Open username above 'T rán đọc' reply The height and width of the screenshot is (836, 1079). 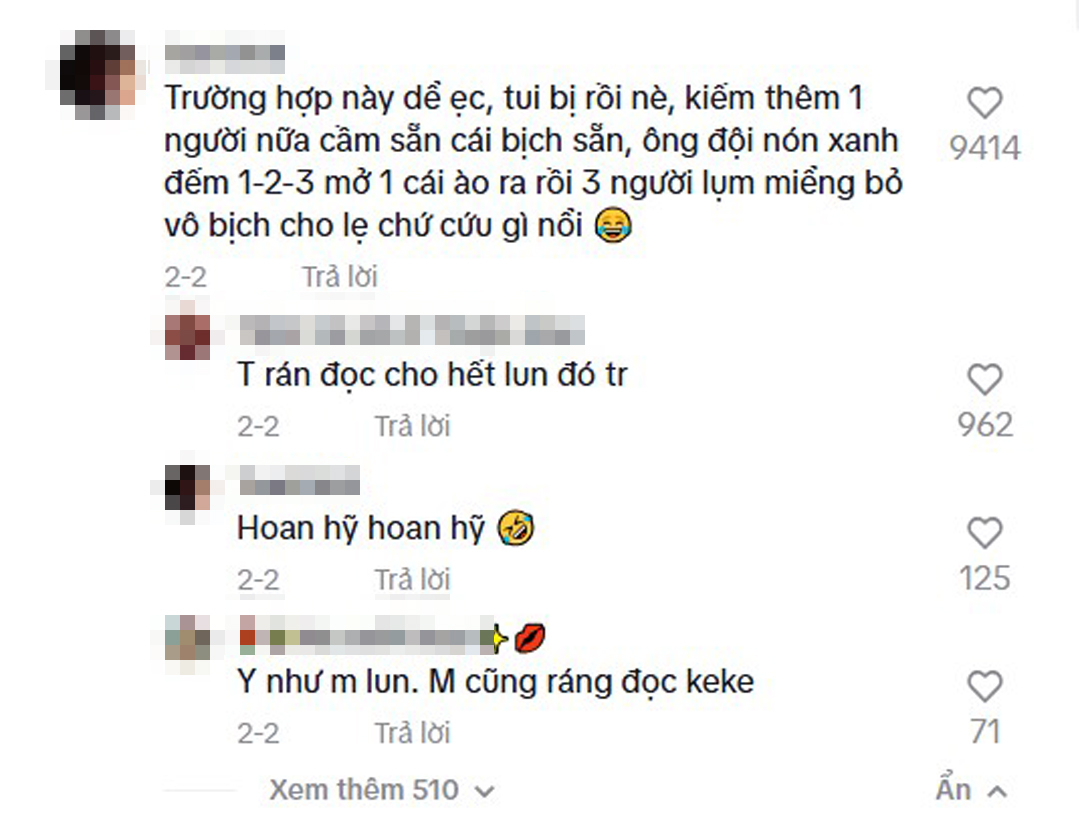[412, 330]
